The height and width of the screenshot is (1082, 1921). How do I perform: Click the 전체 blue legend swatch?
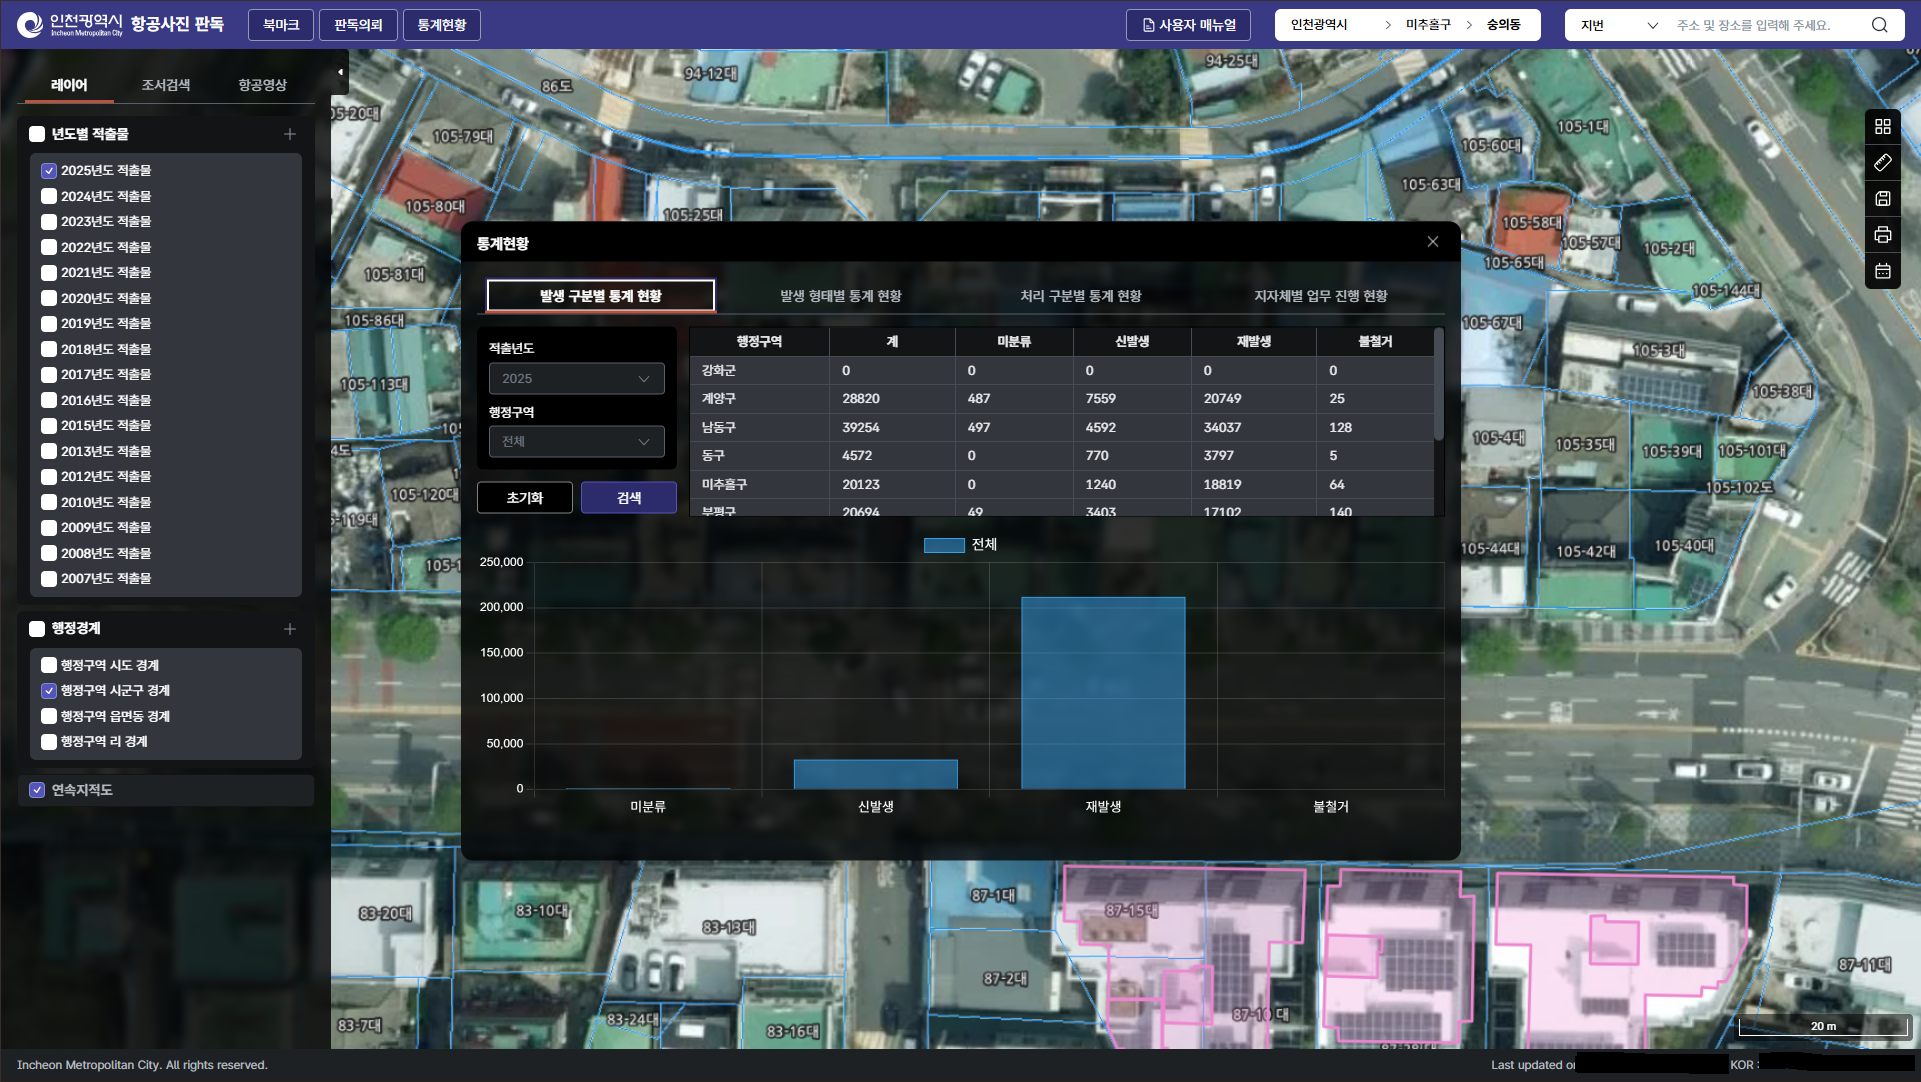pos(943,545)
